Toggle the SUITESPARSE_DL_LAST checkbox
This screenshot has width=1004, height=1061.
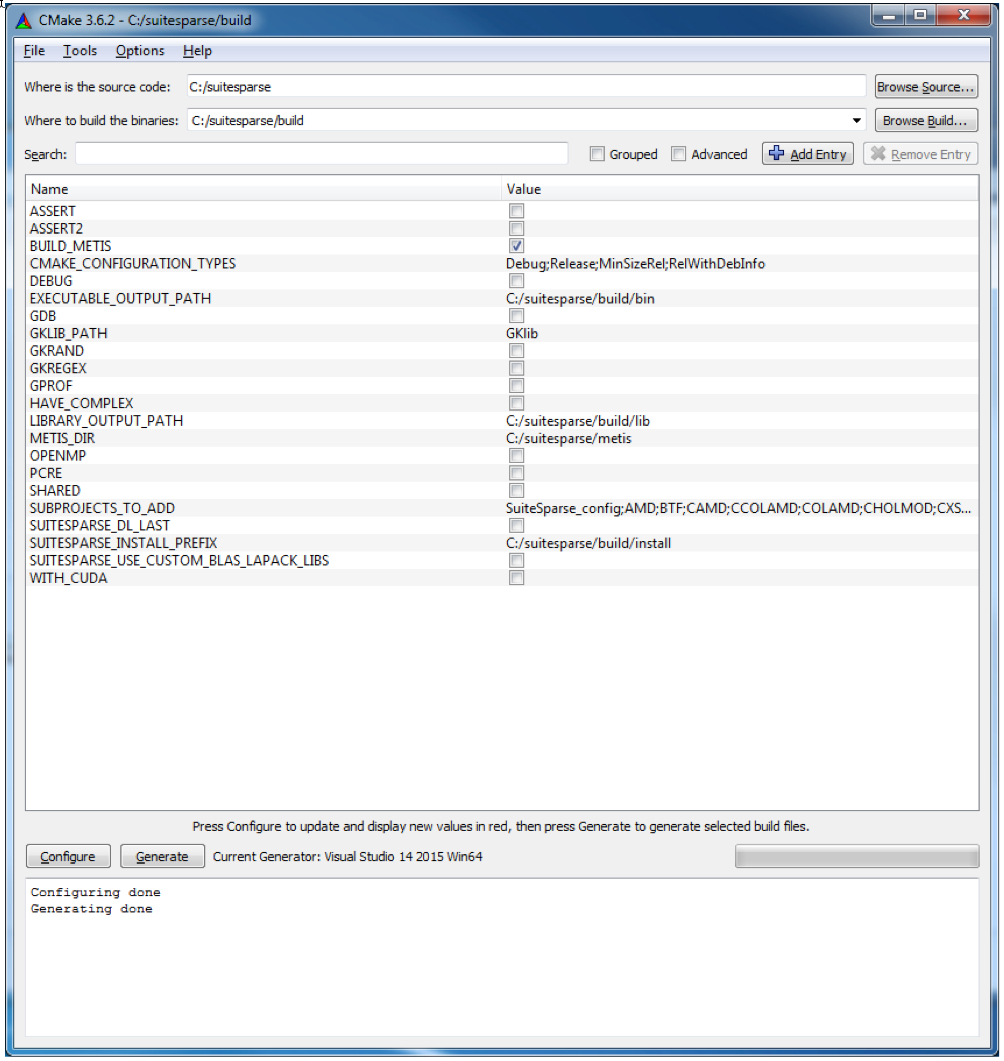point(518,526)
